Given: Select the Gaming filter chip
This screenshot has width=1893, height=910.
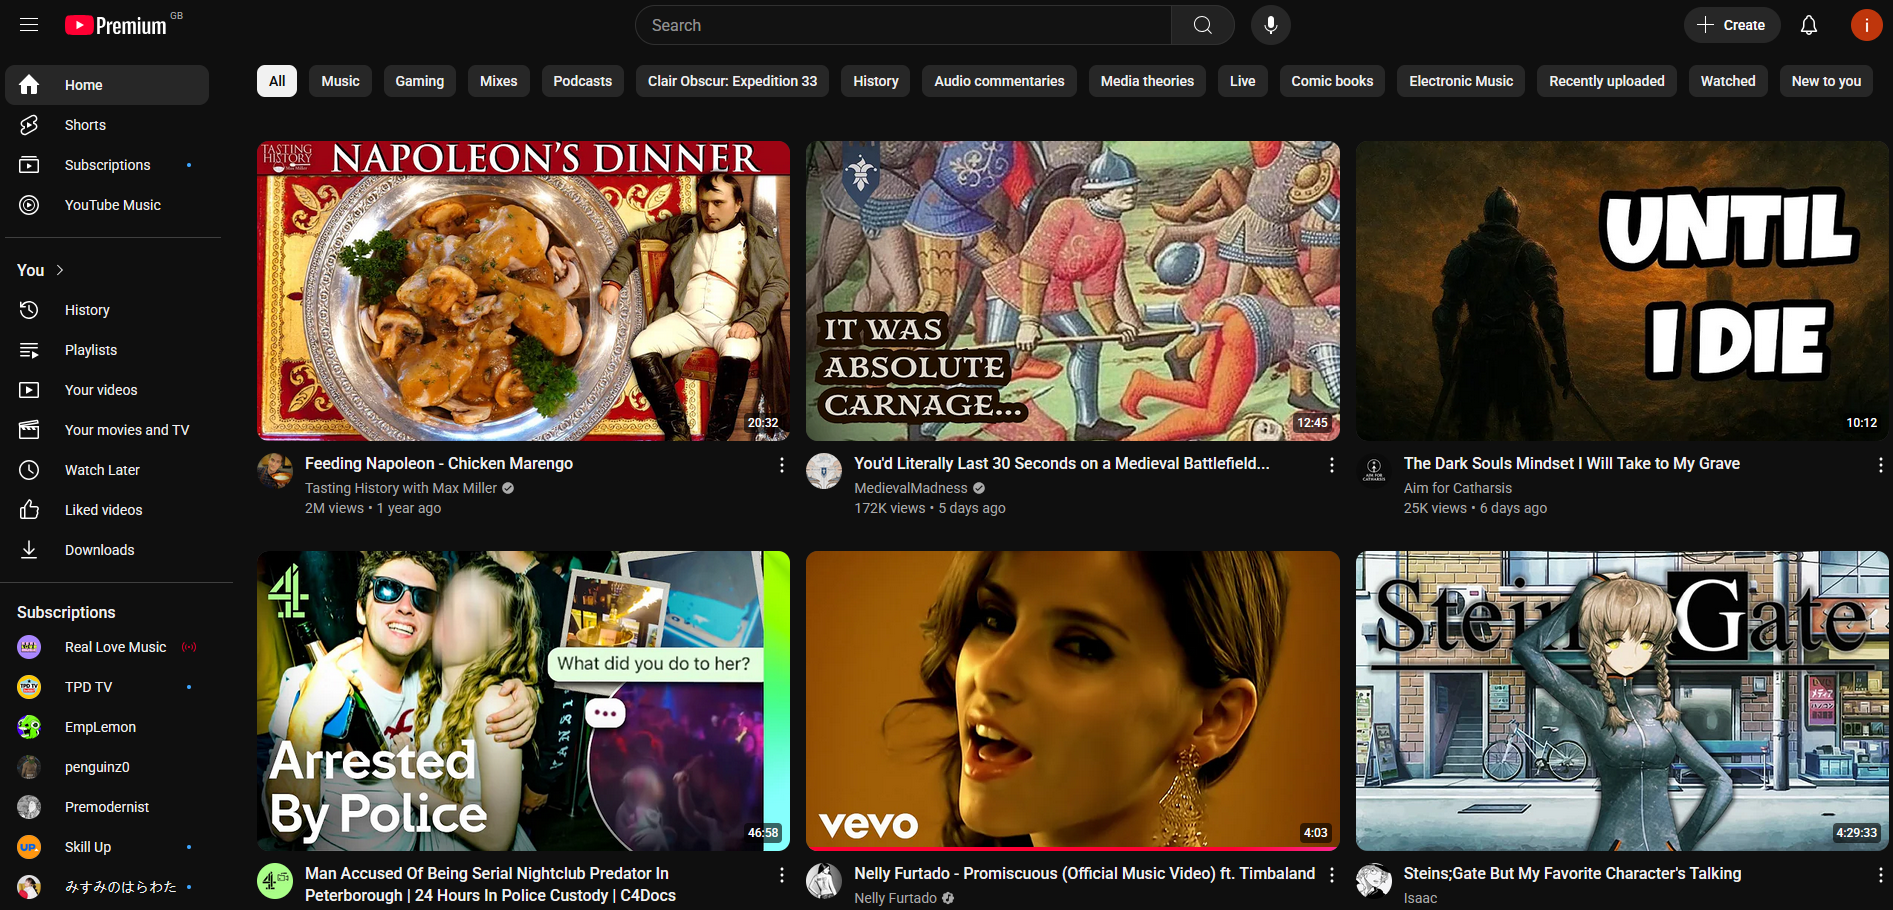Looking at the screenshot, I should [419, 81].
